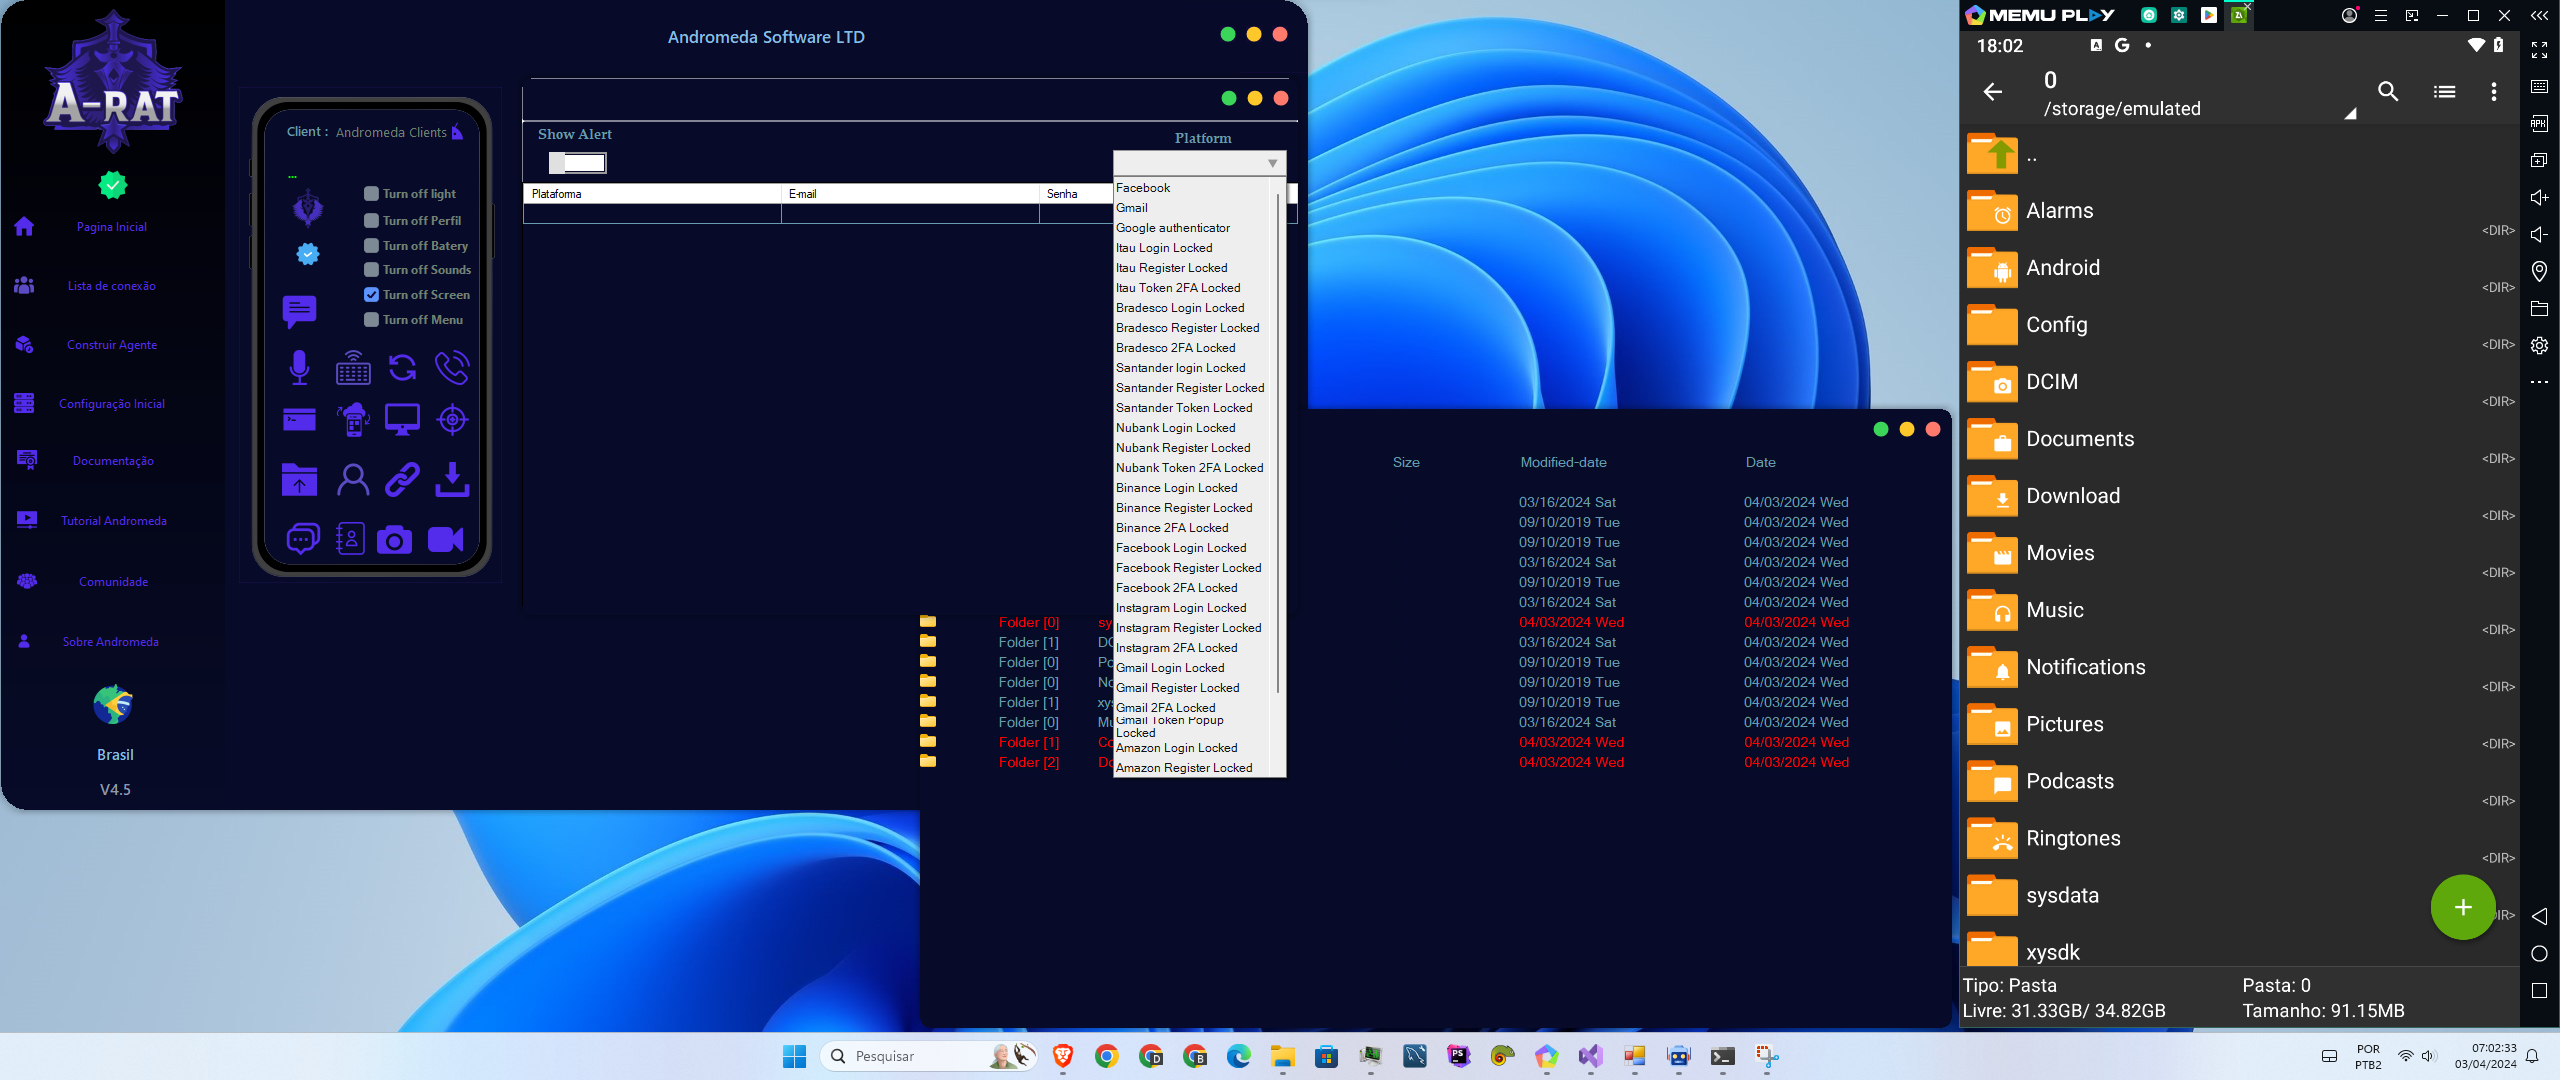Viewport: 2560px width, 1080px height.
Task: Click the MEmu APK install icon
Action: click(2539, 123)
